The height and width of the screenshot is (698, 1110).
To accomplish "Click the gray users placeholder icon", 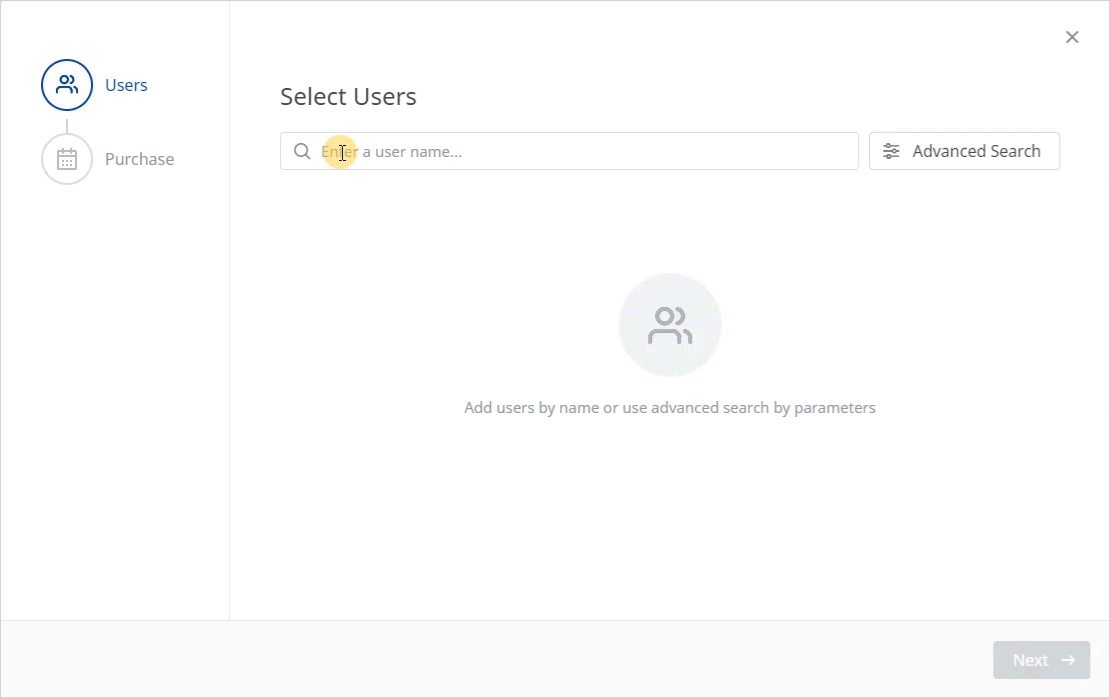I will click(670, 325).
